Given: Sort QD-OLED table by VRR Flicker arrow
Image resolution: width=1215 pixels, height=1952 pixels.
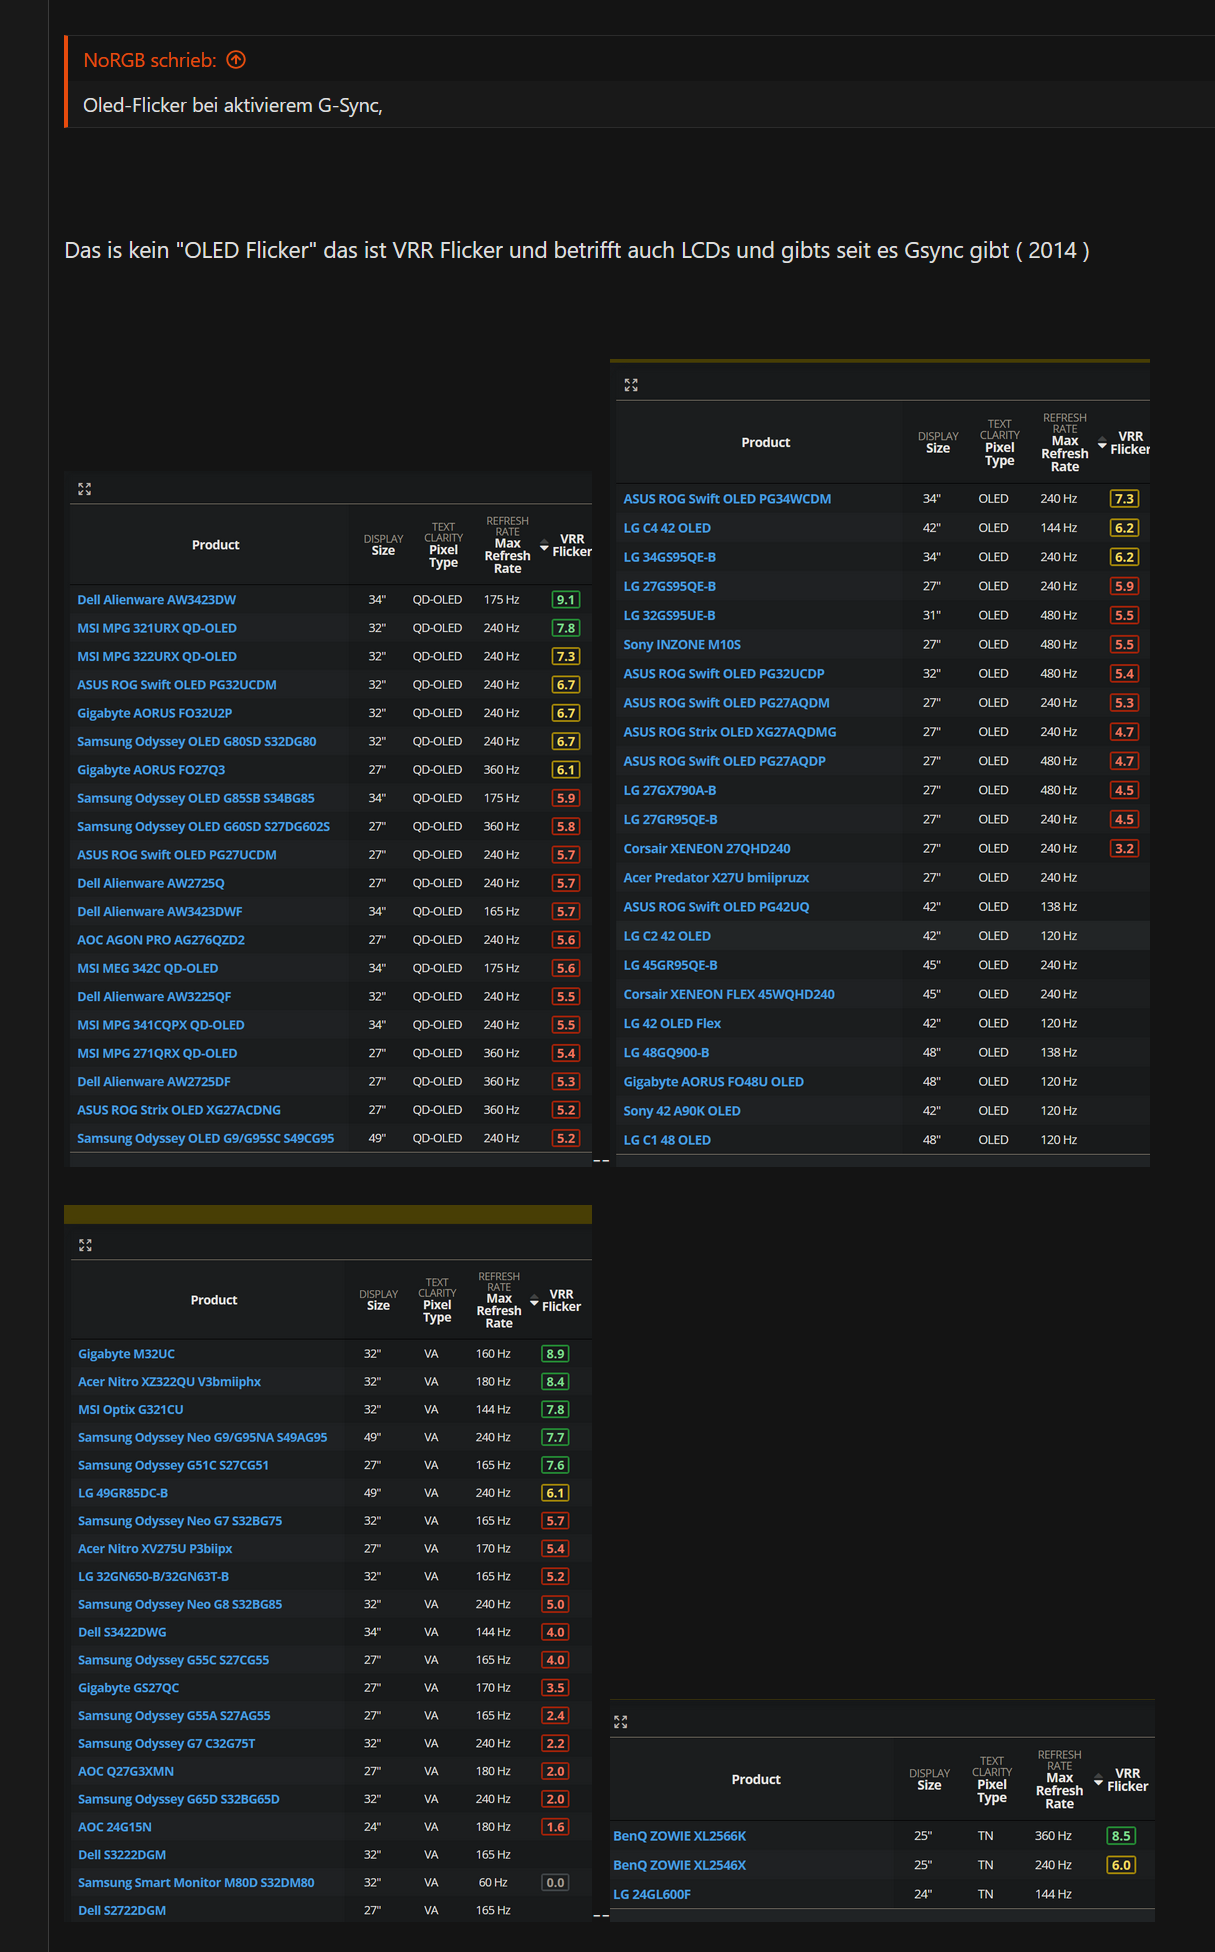Looking at the screenshot, I should tap(544, 546).
